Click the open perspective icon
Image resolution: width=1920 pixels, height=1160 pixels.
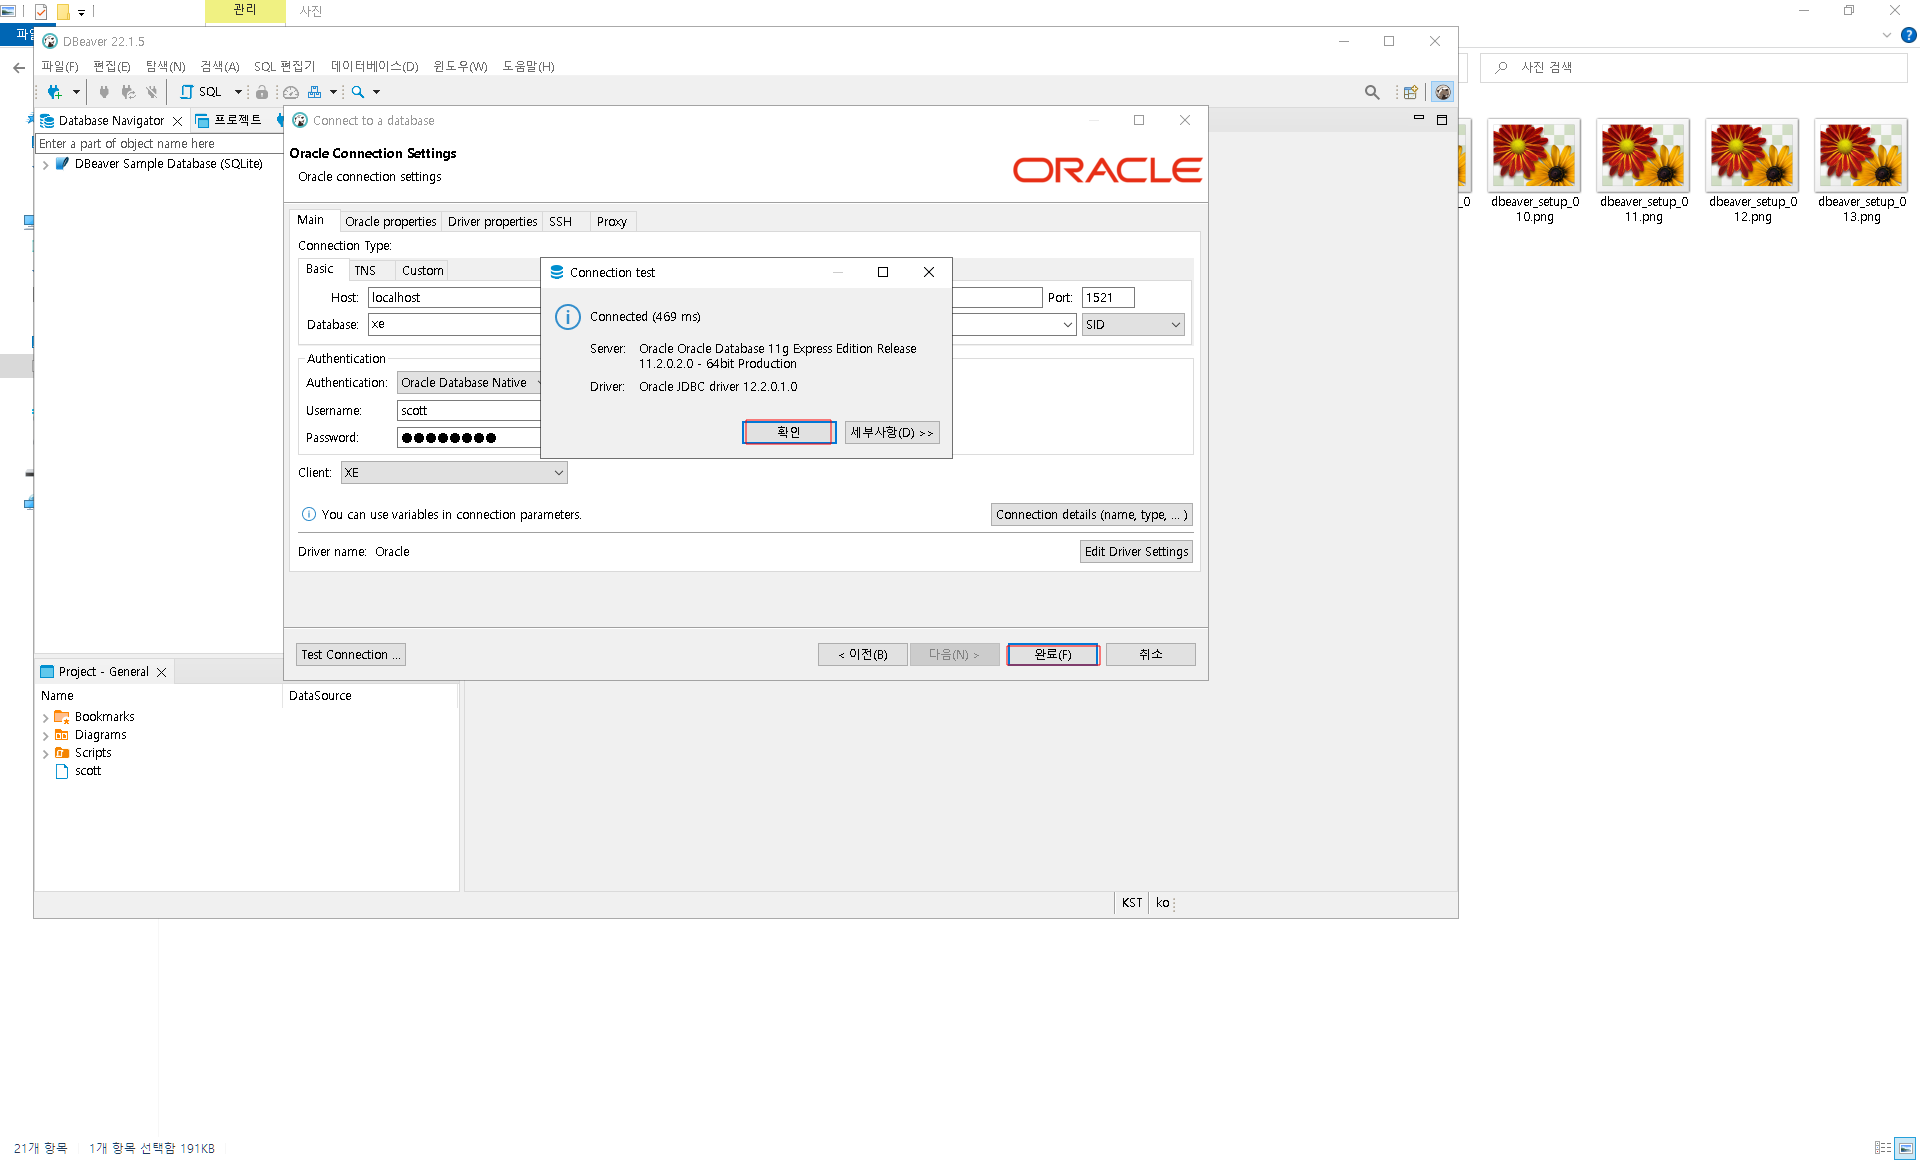pyautogui.click(x=1410, y=92)
